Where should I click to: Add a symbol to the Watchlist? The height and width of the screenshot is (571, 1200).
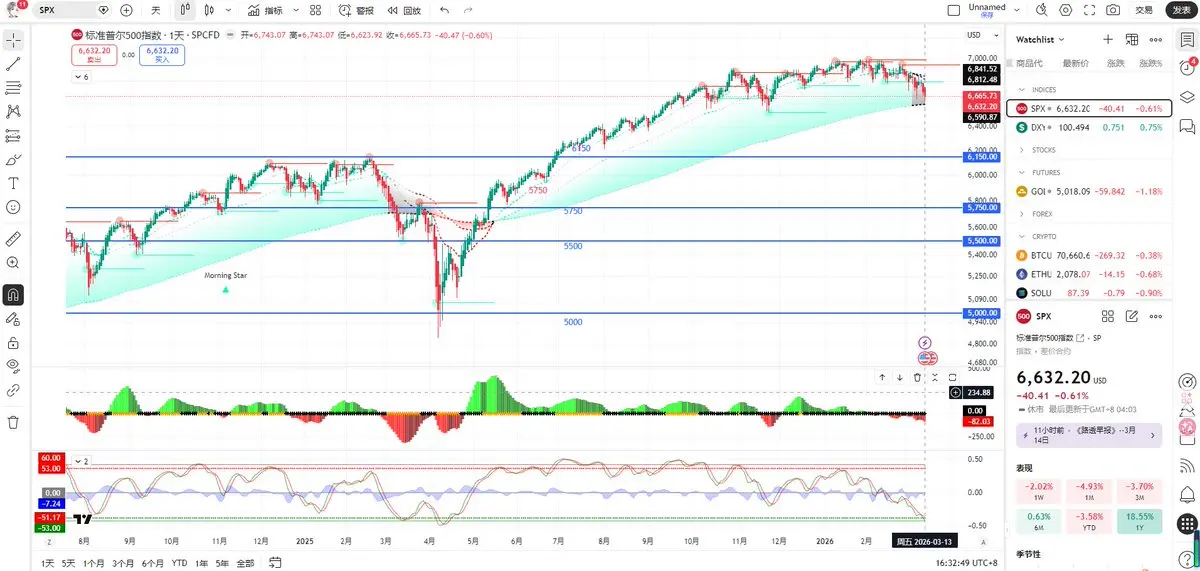1108,39
